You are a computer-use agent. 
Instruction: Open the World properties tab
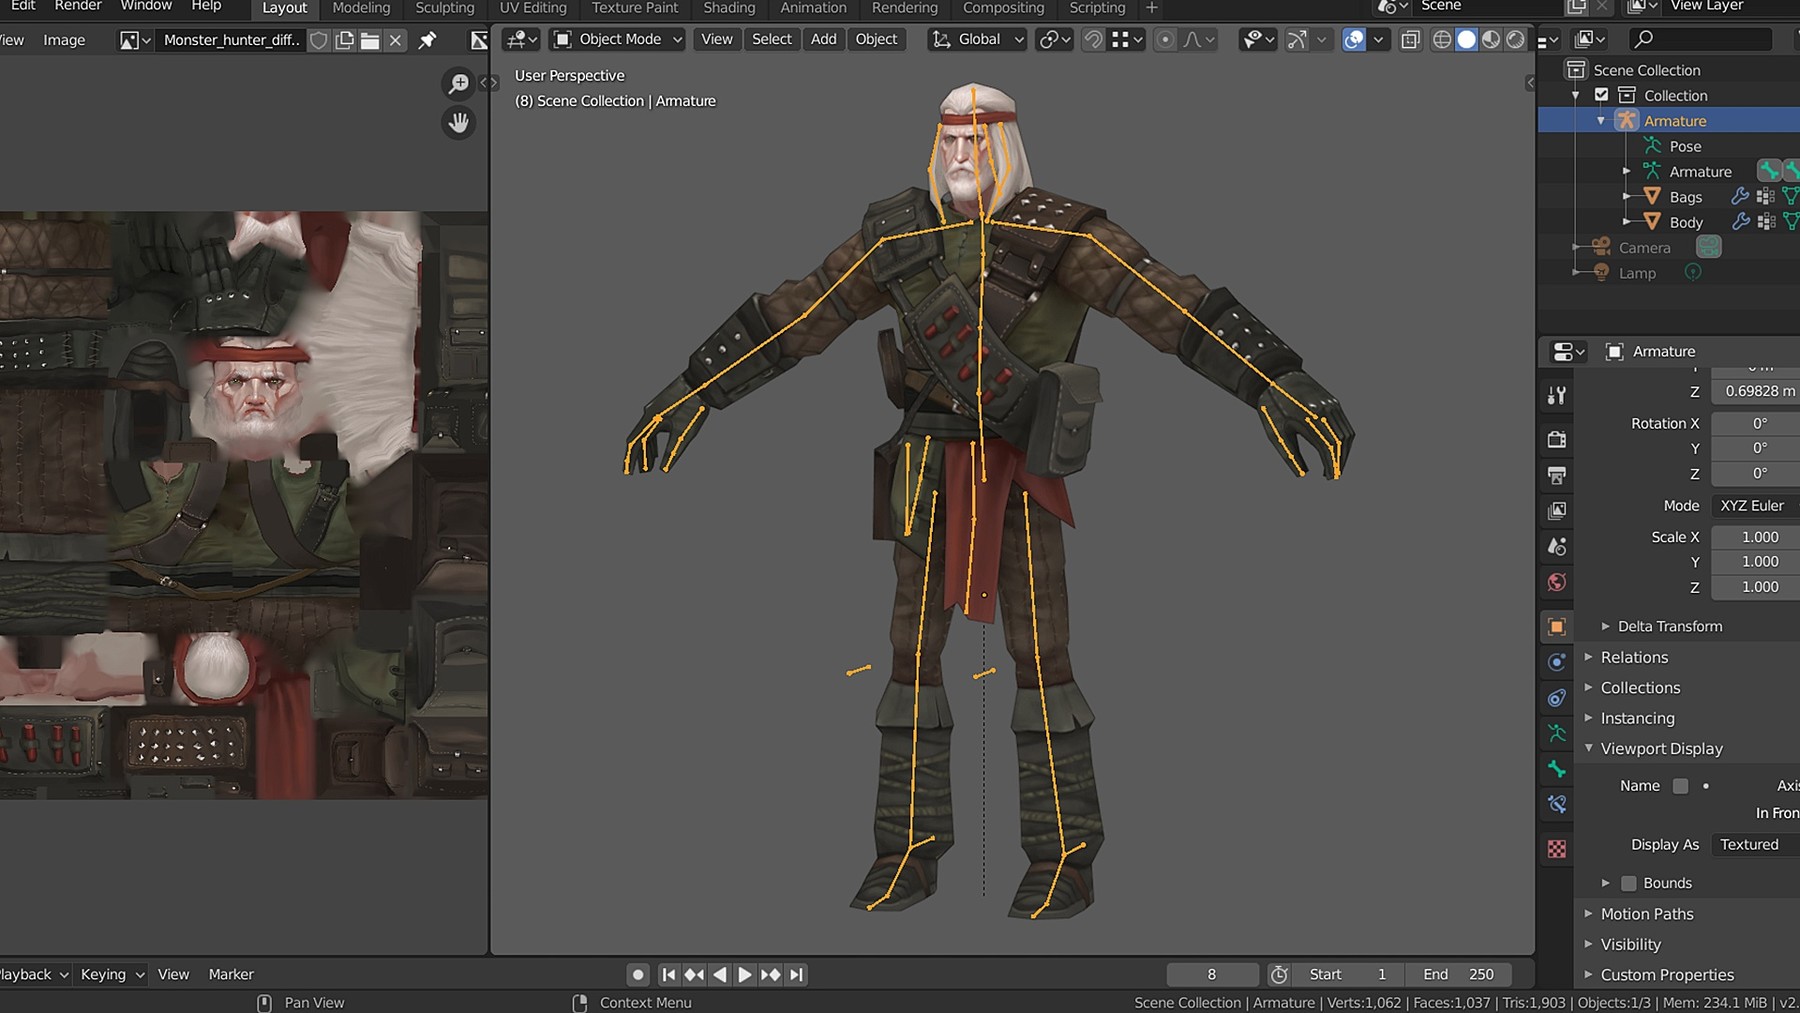click(x=1557, y=582)
